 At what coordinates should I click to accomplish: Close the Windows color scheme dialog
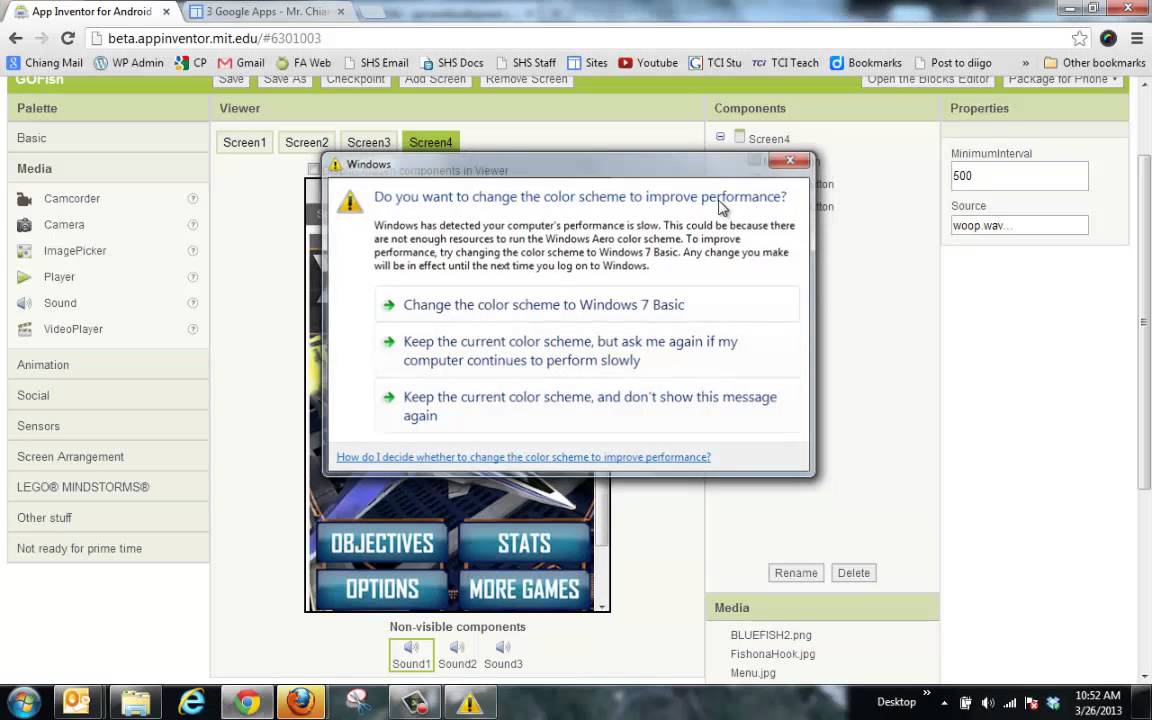click(789, 160)
